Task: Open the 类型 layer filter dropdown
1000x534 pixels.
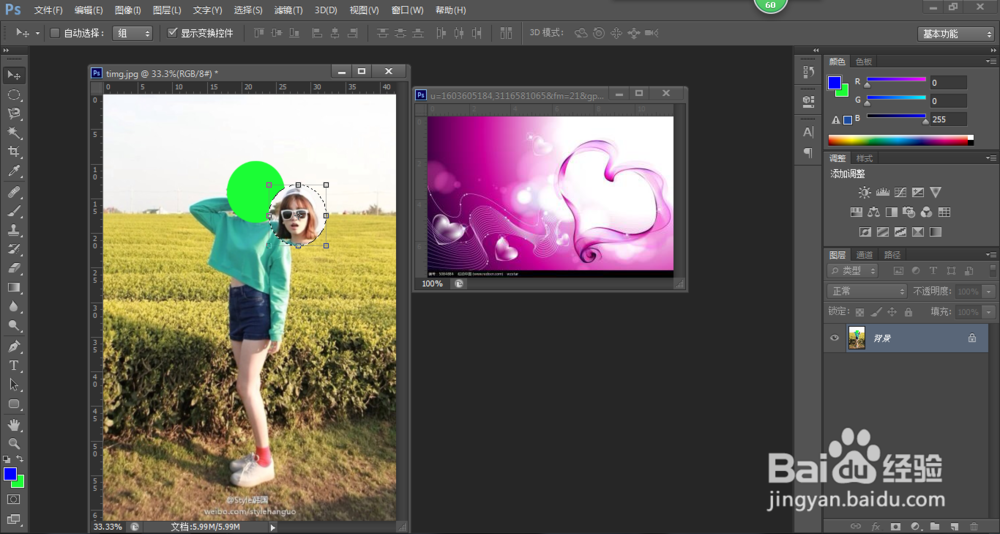Action: pyautogui.click(x=853, y=271)
